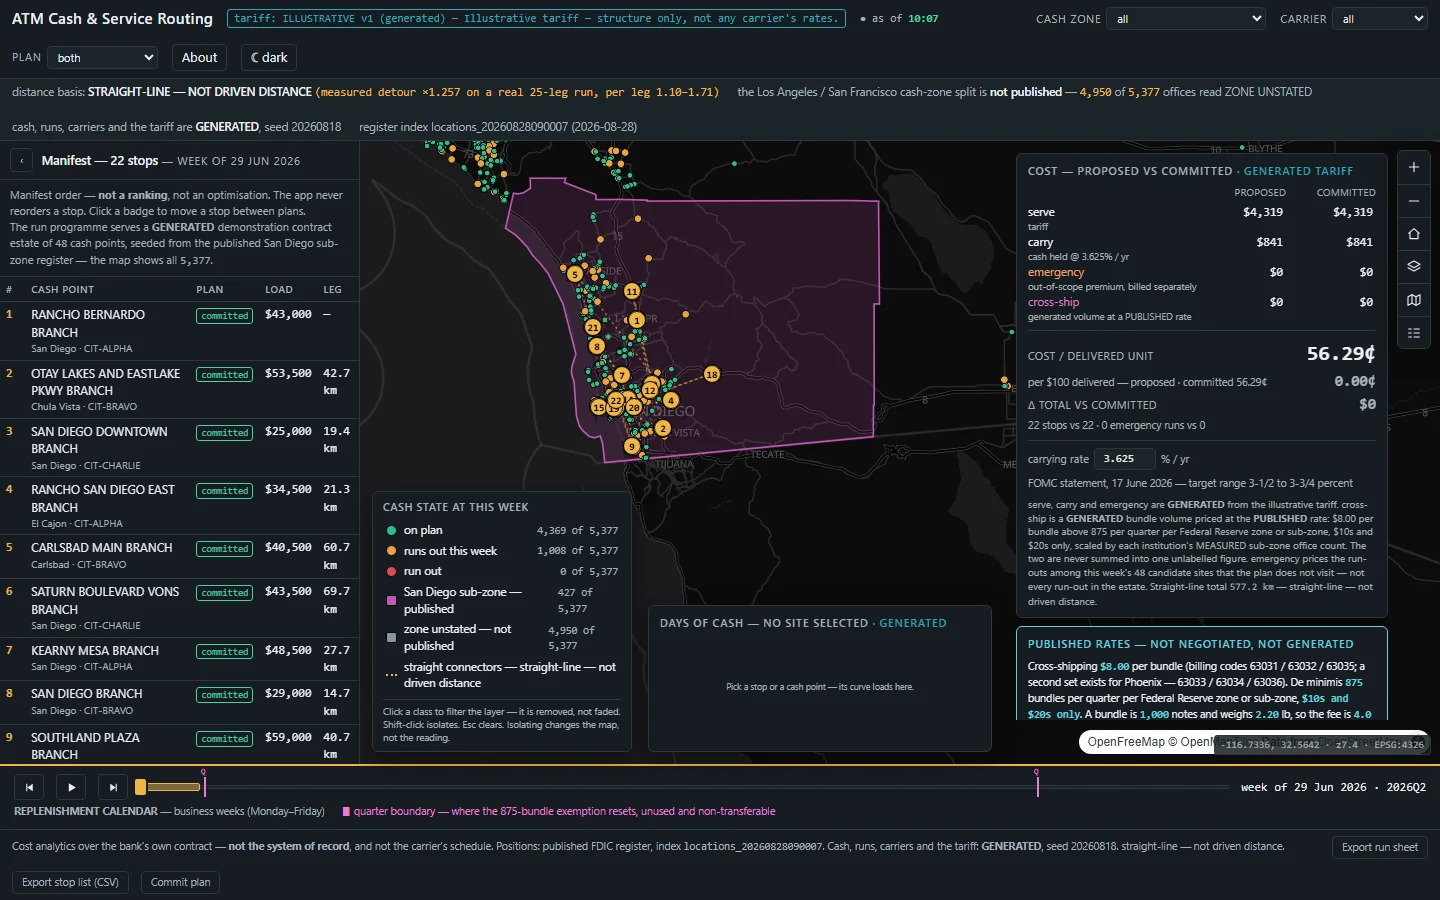Image resolution: width=1440 pixels, height=900 pixels.
Task: Select stop marker 15 on the map
Action: tap(599, 407)
